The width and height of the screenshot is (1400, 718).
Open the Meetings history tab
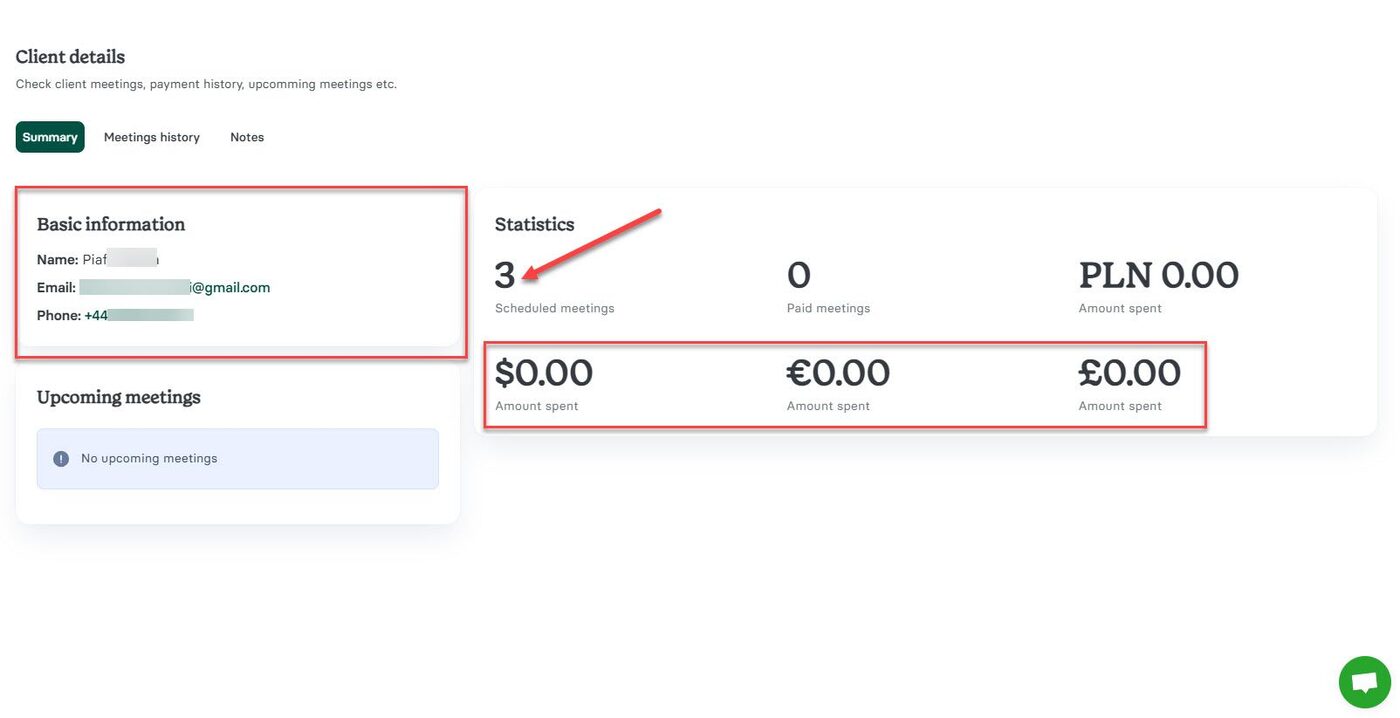point(152,137)
